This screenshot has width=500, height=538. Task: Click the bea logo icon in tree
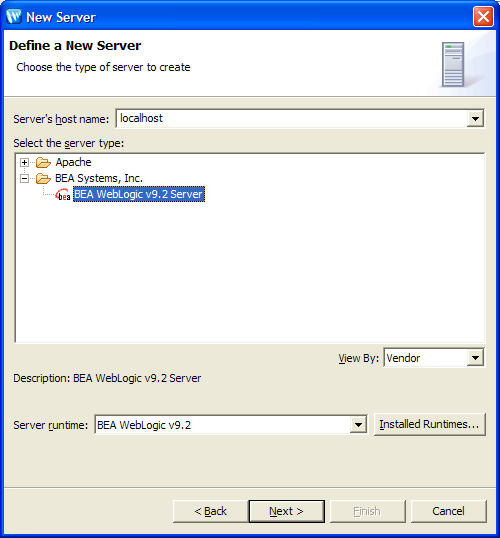(x=63, y=195)
